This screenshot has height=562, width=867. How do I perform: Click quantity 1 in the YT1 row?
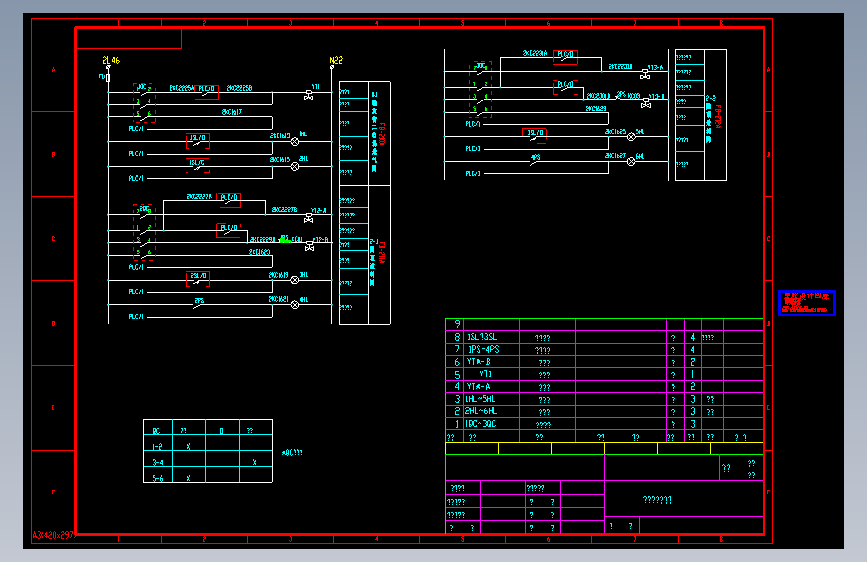click(692, 374)
